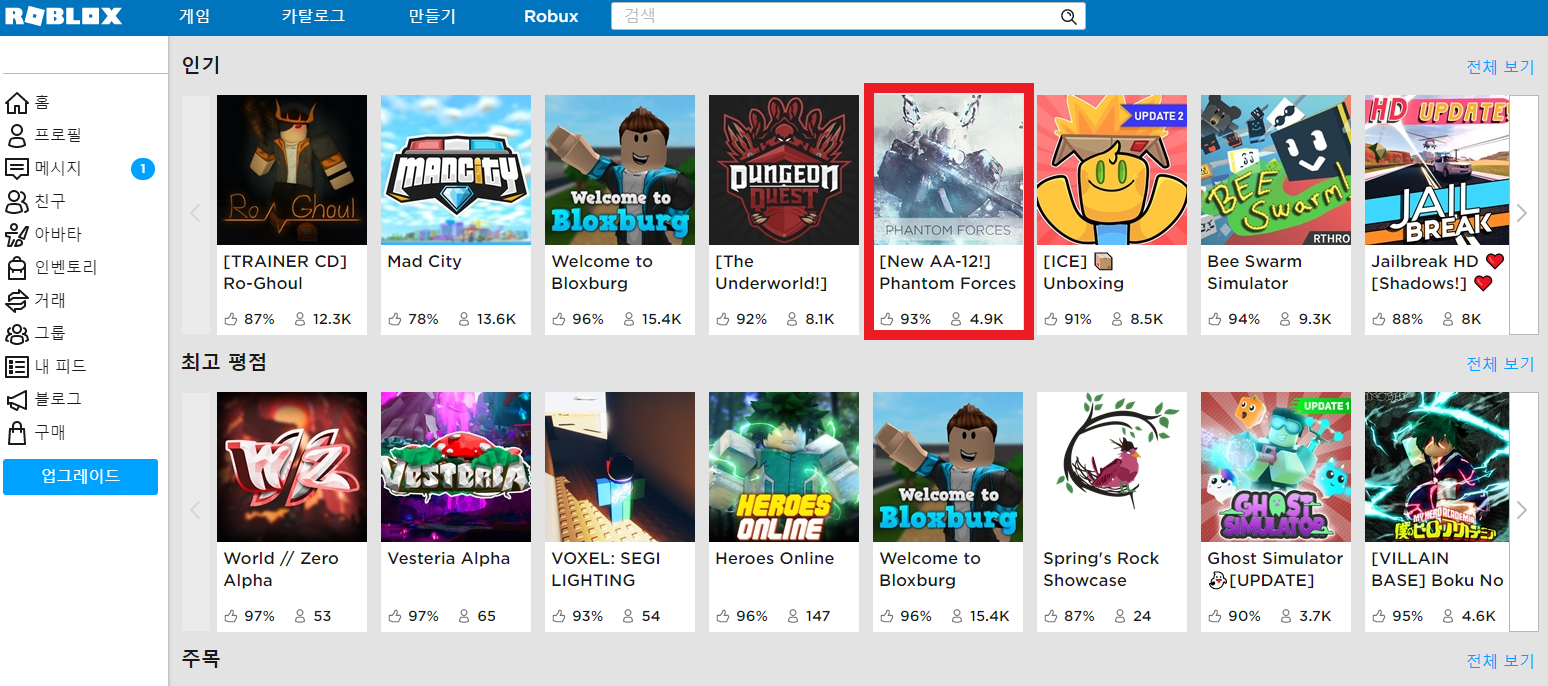Click the box emoji in Unboxing title

(x=1103, y=261)
